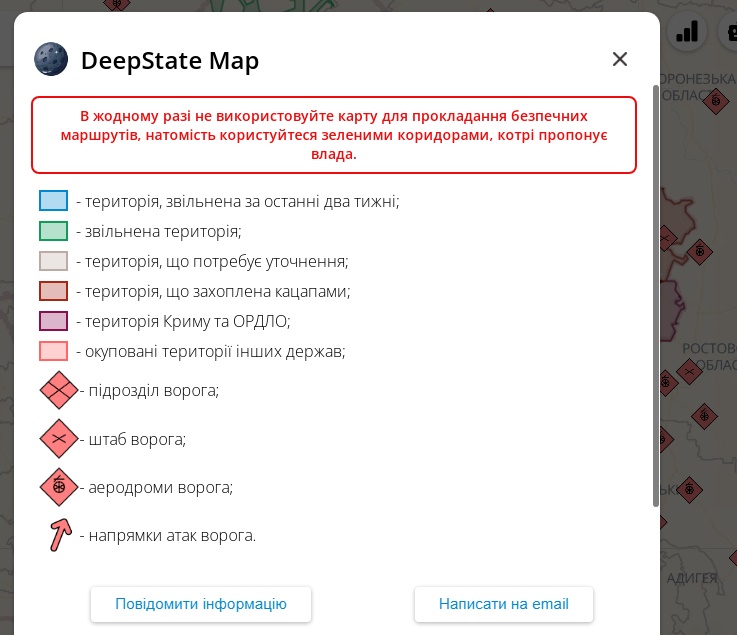
Task: Click the 'окуповані території інших держав' text
Action: click(x=215, y=352)
